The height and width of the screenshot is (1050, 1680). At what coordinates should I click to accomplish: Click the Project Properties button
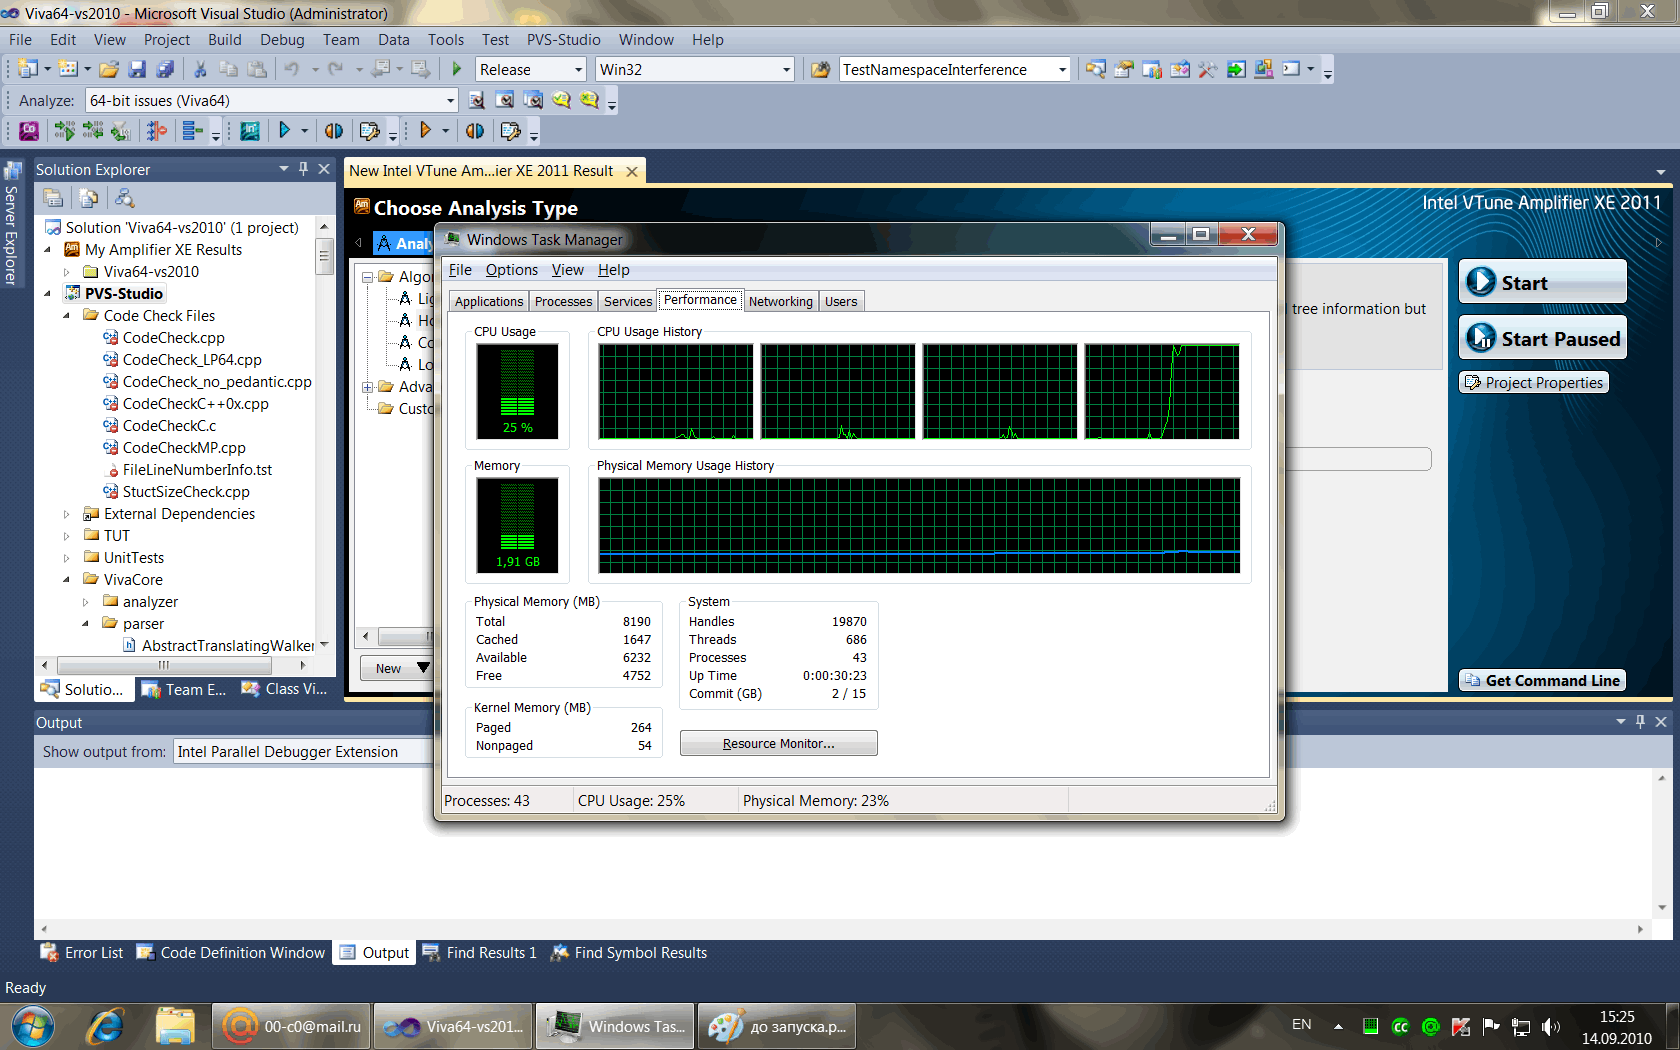point(1534,382)
